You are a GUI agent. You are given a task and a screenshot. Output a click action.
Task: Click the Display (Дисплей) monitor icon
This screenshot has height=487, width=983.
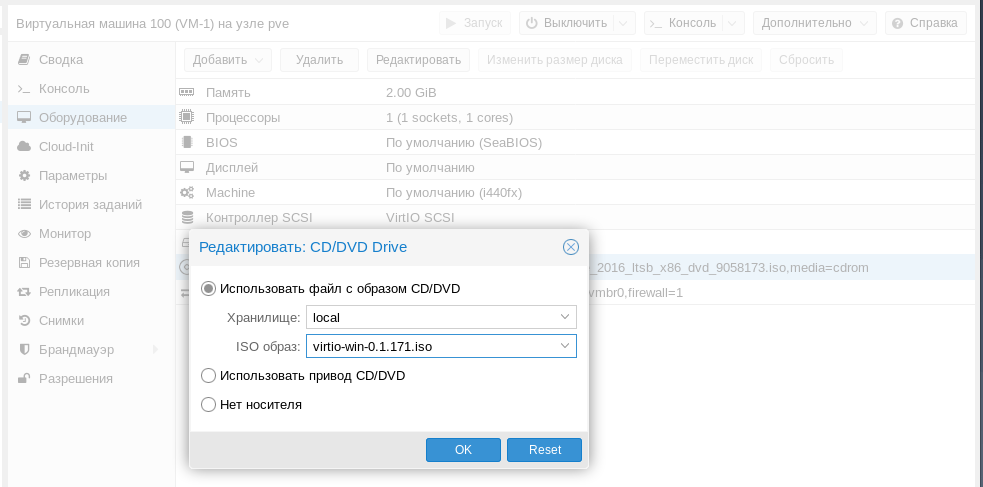(x=187, y=167)
